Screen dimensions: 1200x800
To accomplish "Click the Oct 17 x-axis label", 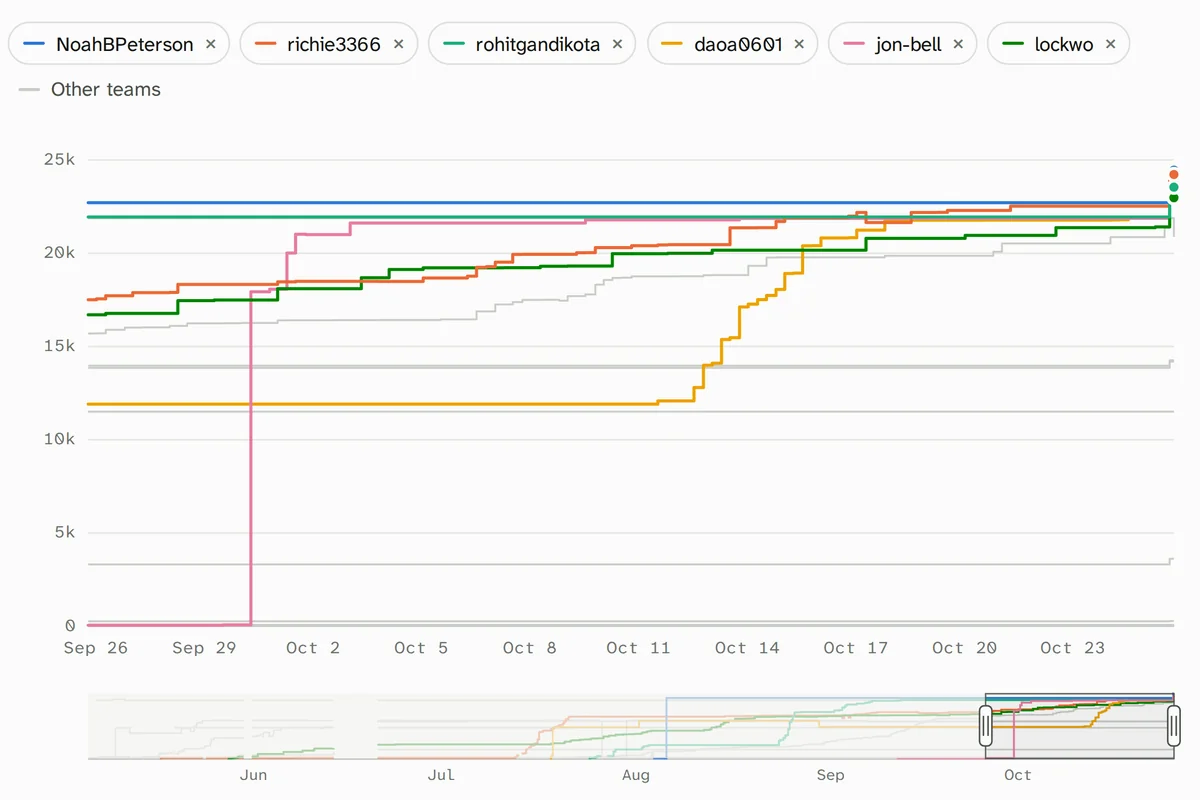I will [856, 648].
